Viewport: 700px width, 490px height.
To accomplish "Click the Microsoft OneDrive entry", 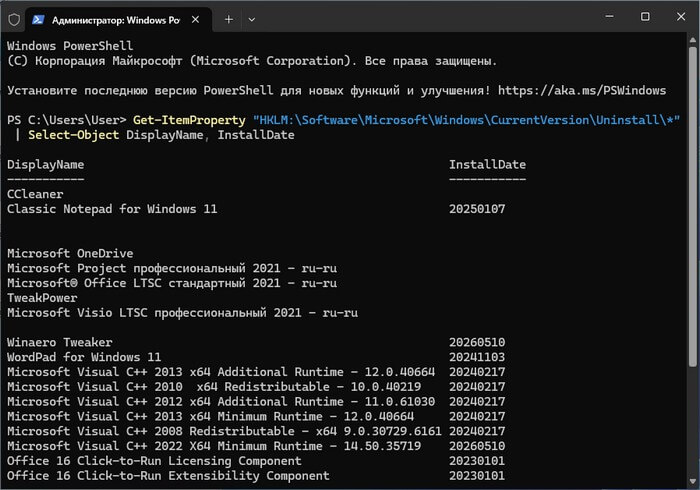I will (70, 253).
